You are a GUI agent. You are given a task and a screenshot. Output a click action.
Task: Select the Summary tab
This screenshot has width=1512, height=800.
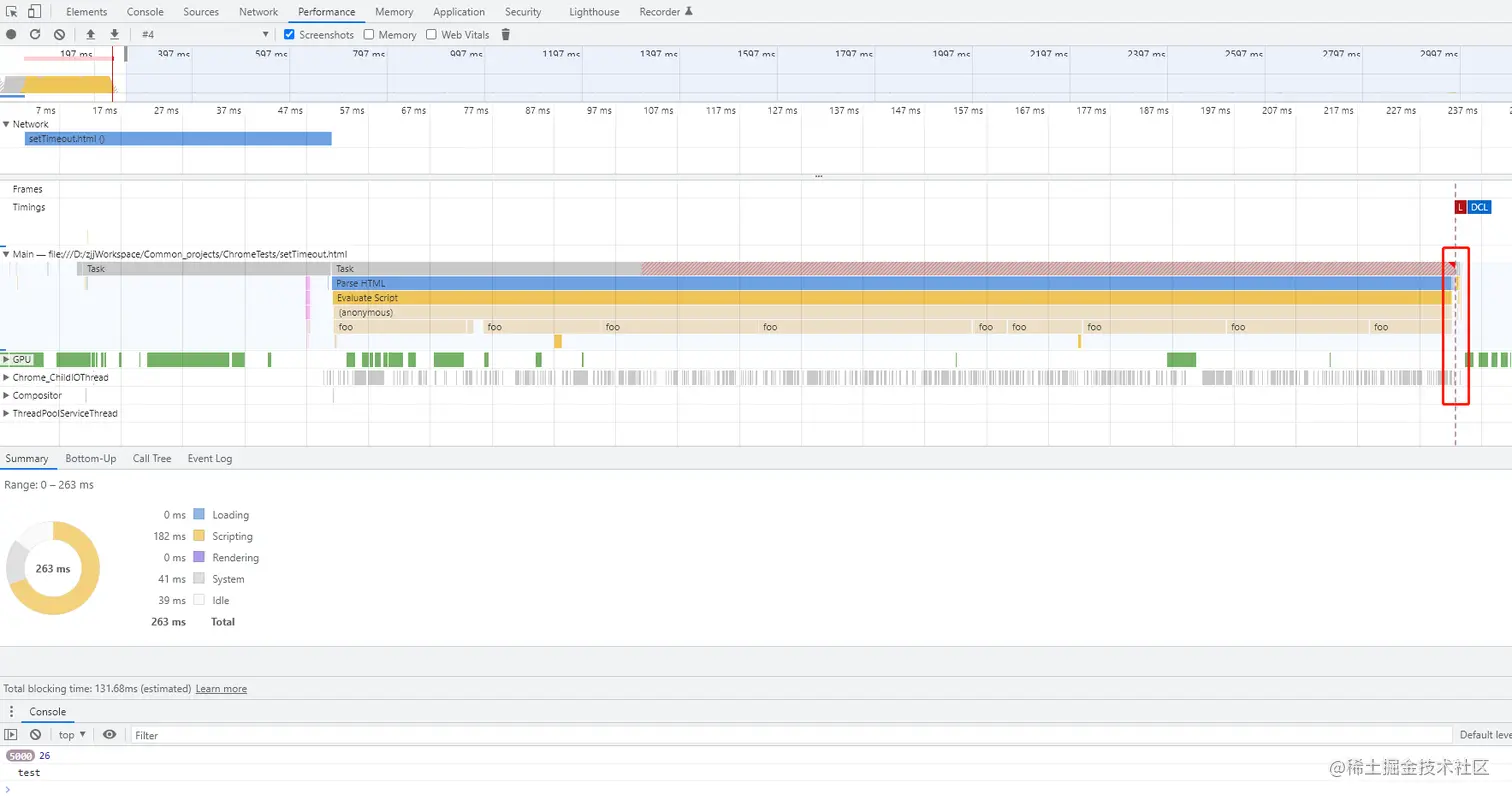(27, 458)
